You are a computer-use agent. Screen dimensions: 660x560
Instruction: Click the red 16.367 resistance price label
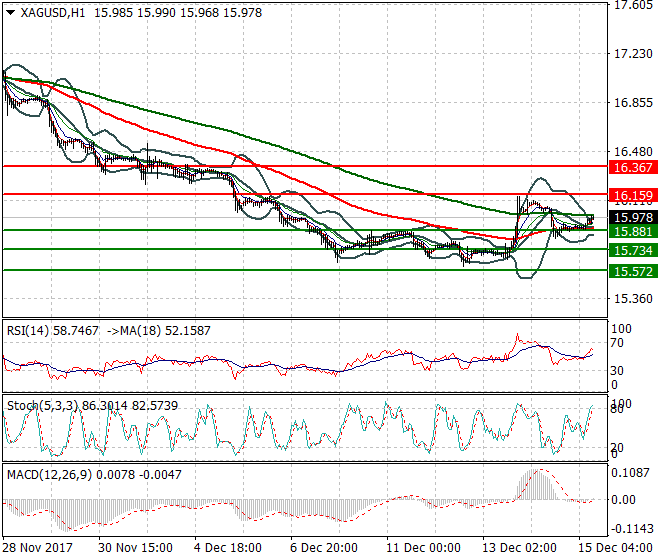tap(633, 168)
